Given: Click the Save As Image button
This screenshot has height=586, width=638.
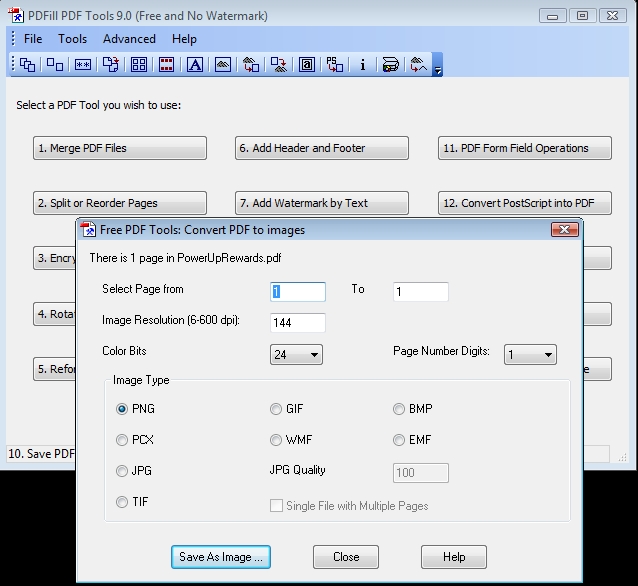Looking at the screenshot, I should [x=221, y=557].
